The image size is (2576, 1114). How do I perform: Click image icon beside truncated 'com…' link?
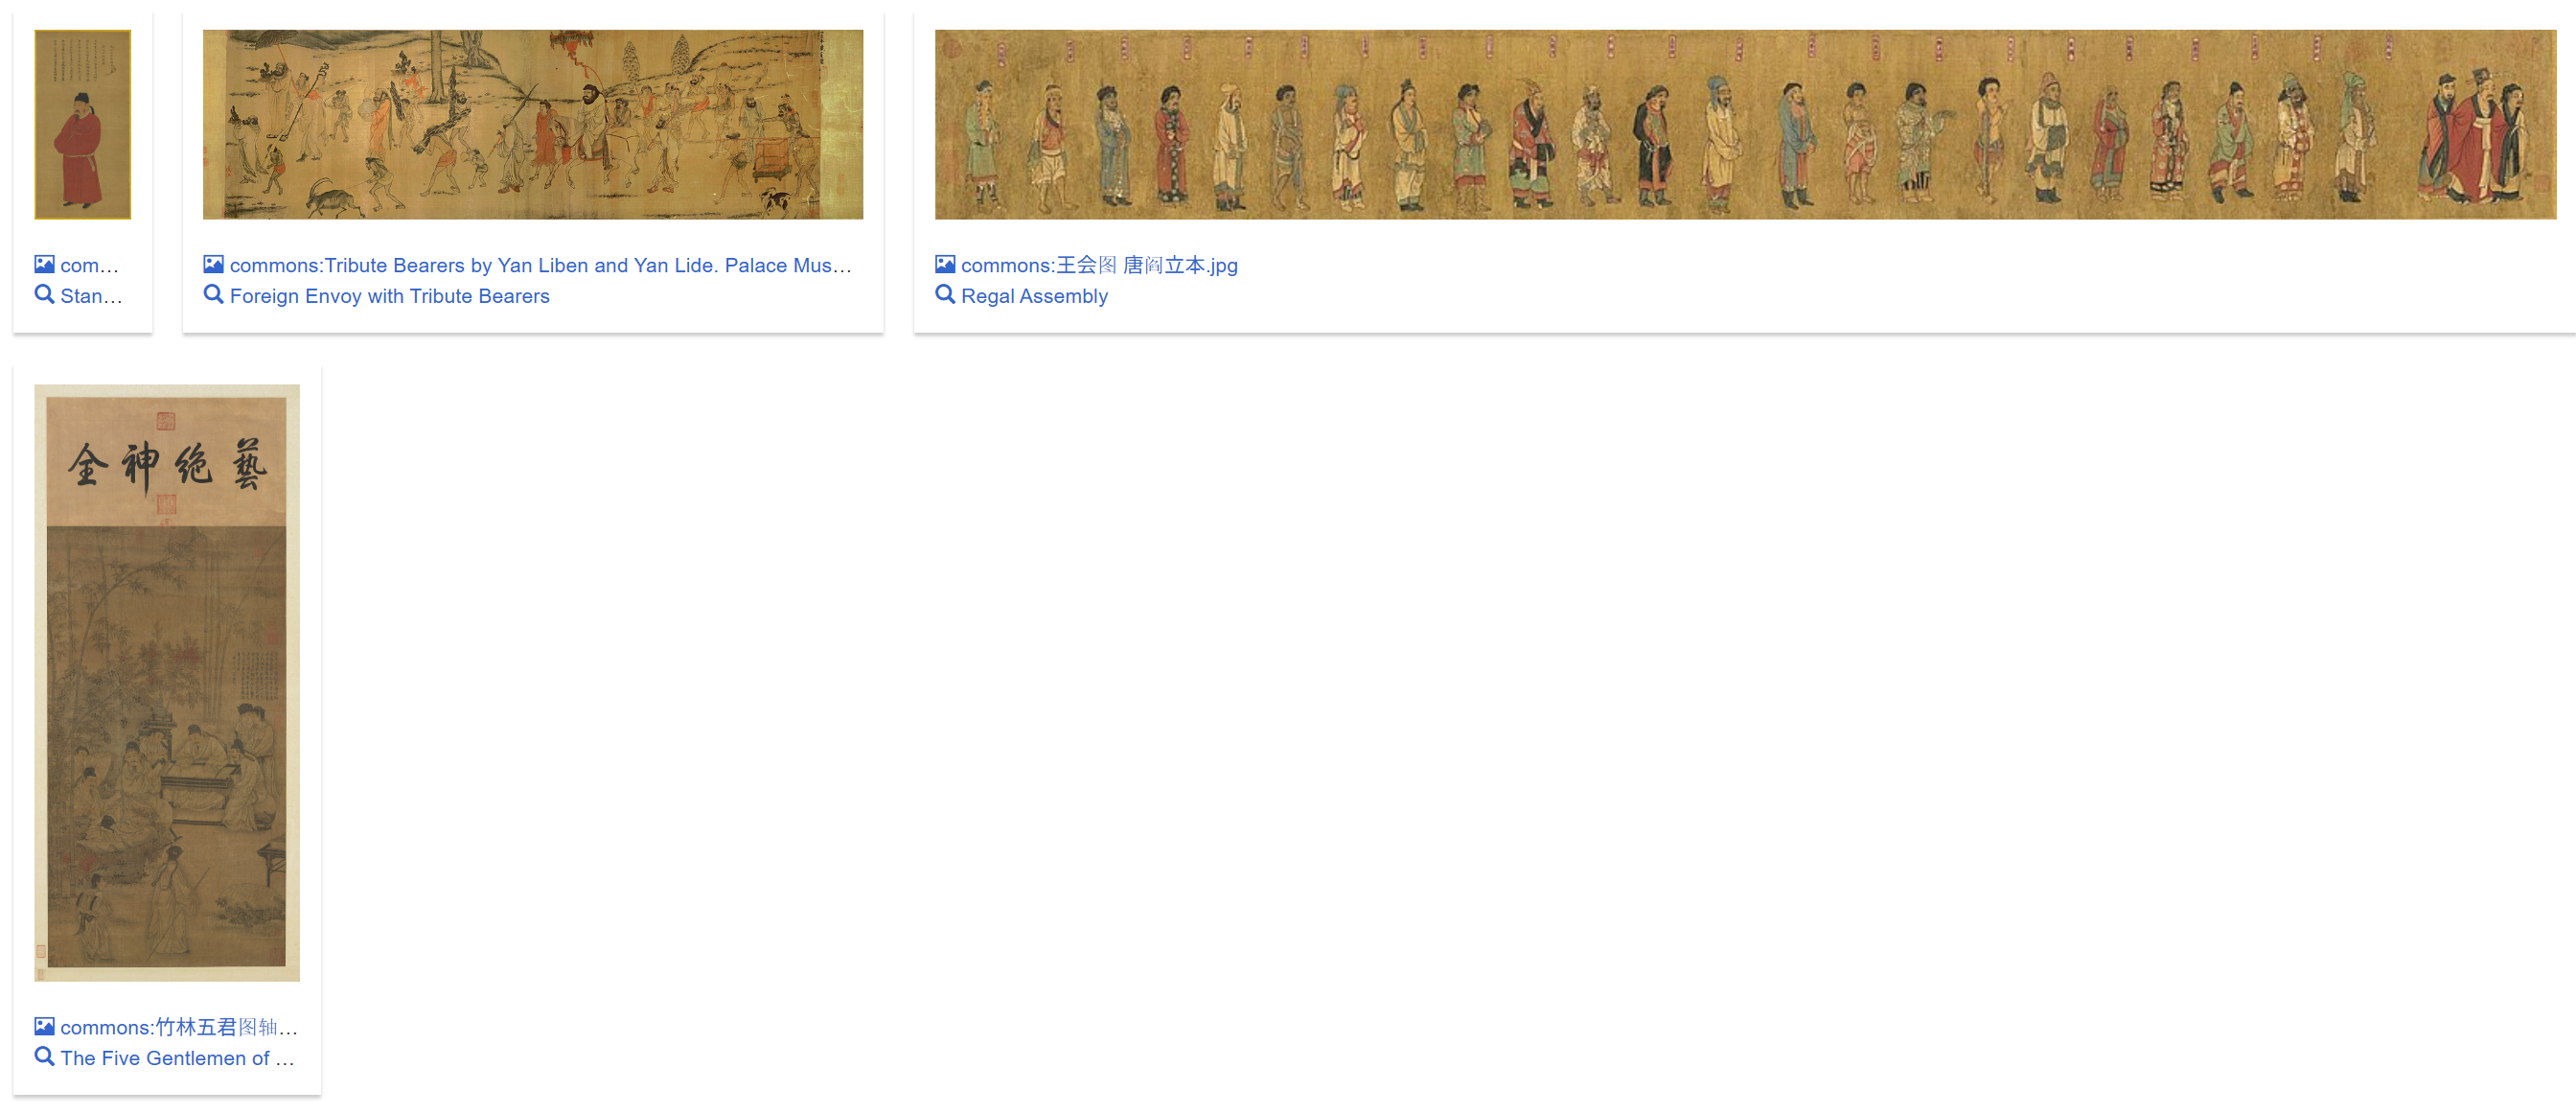pyautogui.click(x=44, y=264)
